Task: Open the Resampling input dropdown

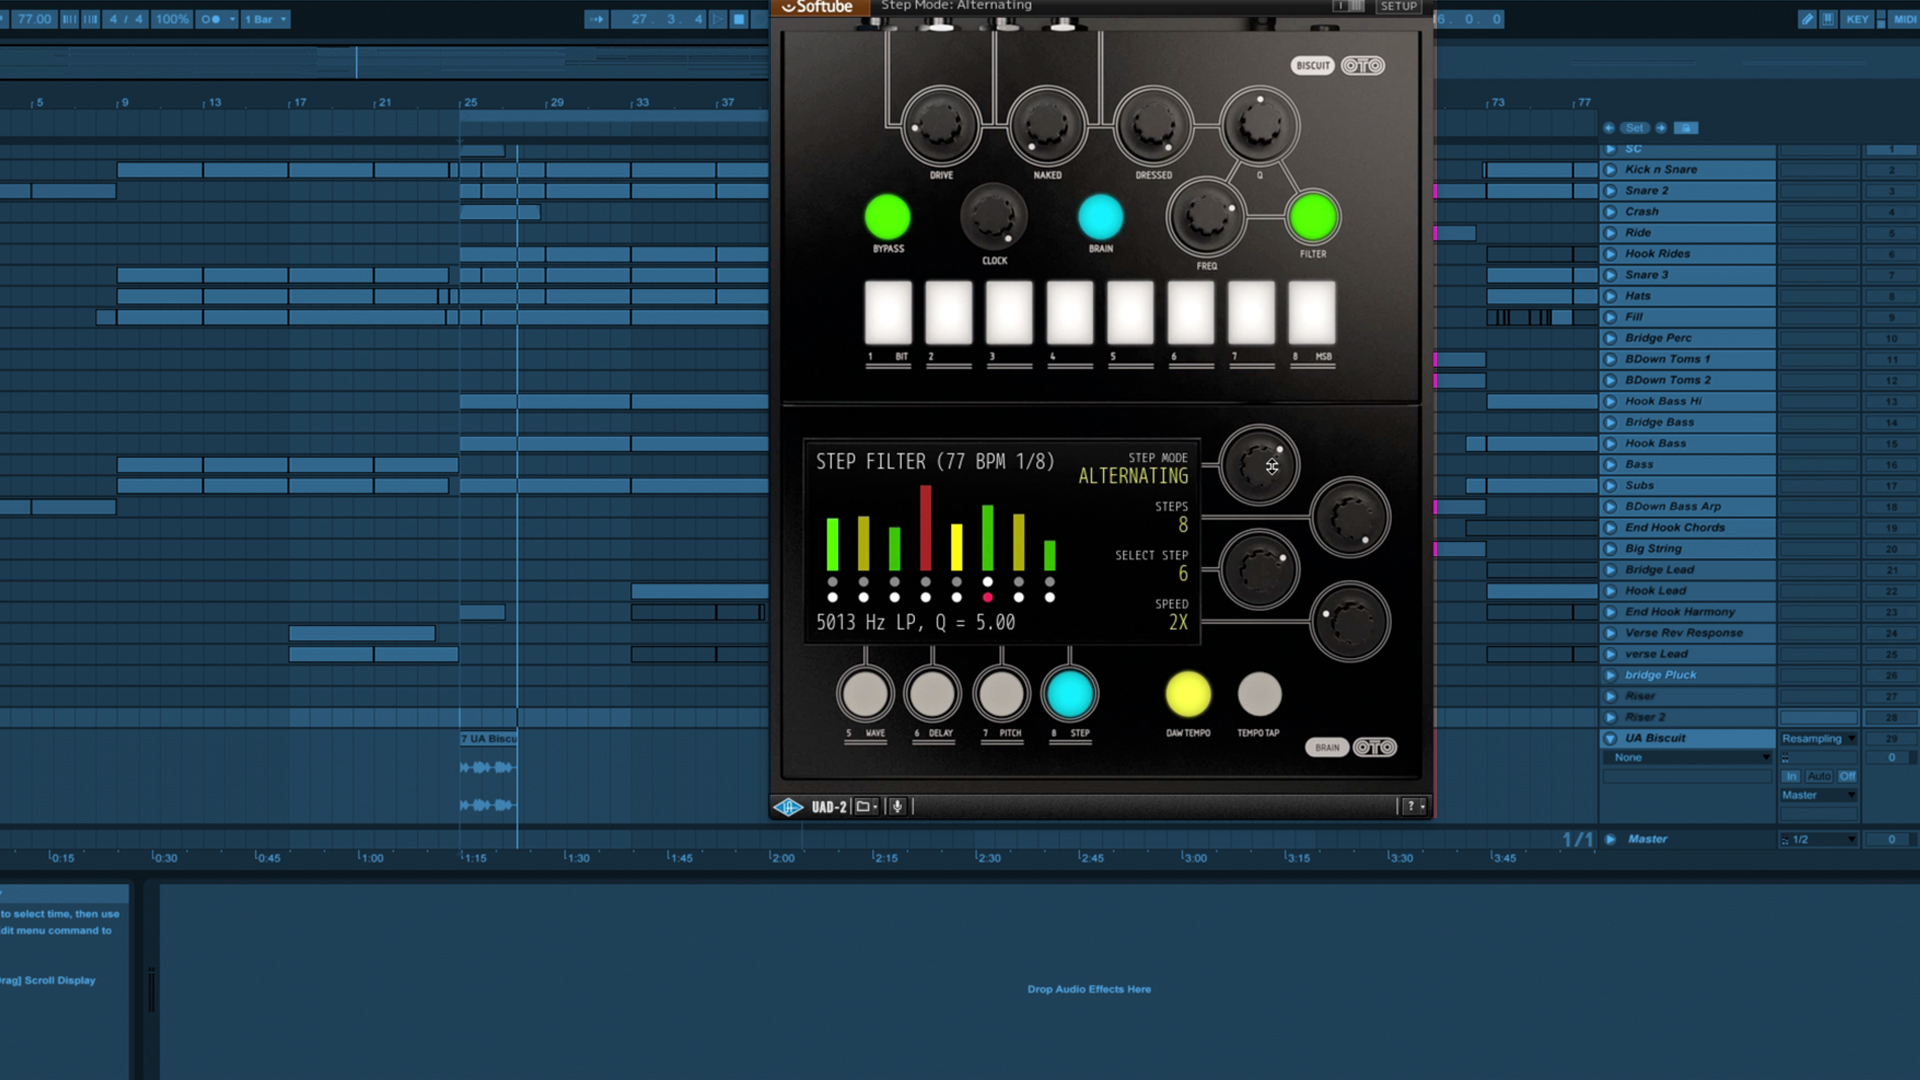Action: point(1818,738)
